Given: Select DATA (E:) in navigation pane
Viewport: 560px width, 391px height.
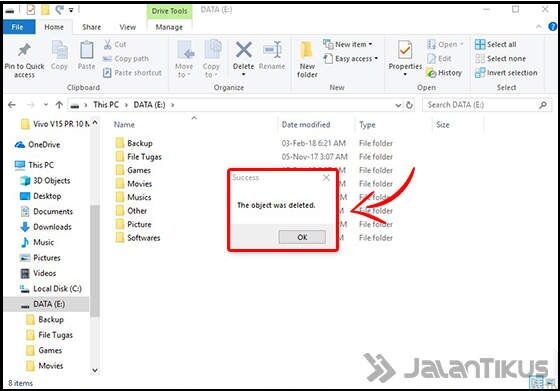Looking at the screenshot, I should point(46,304).
